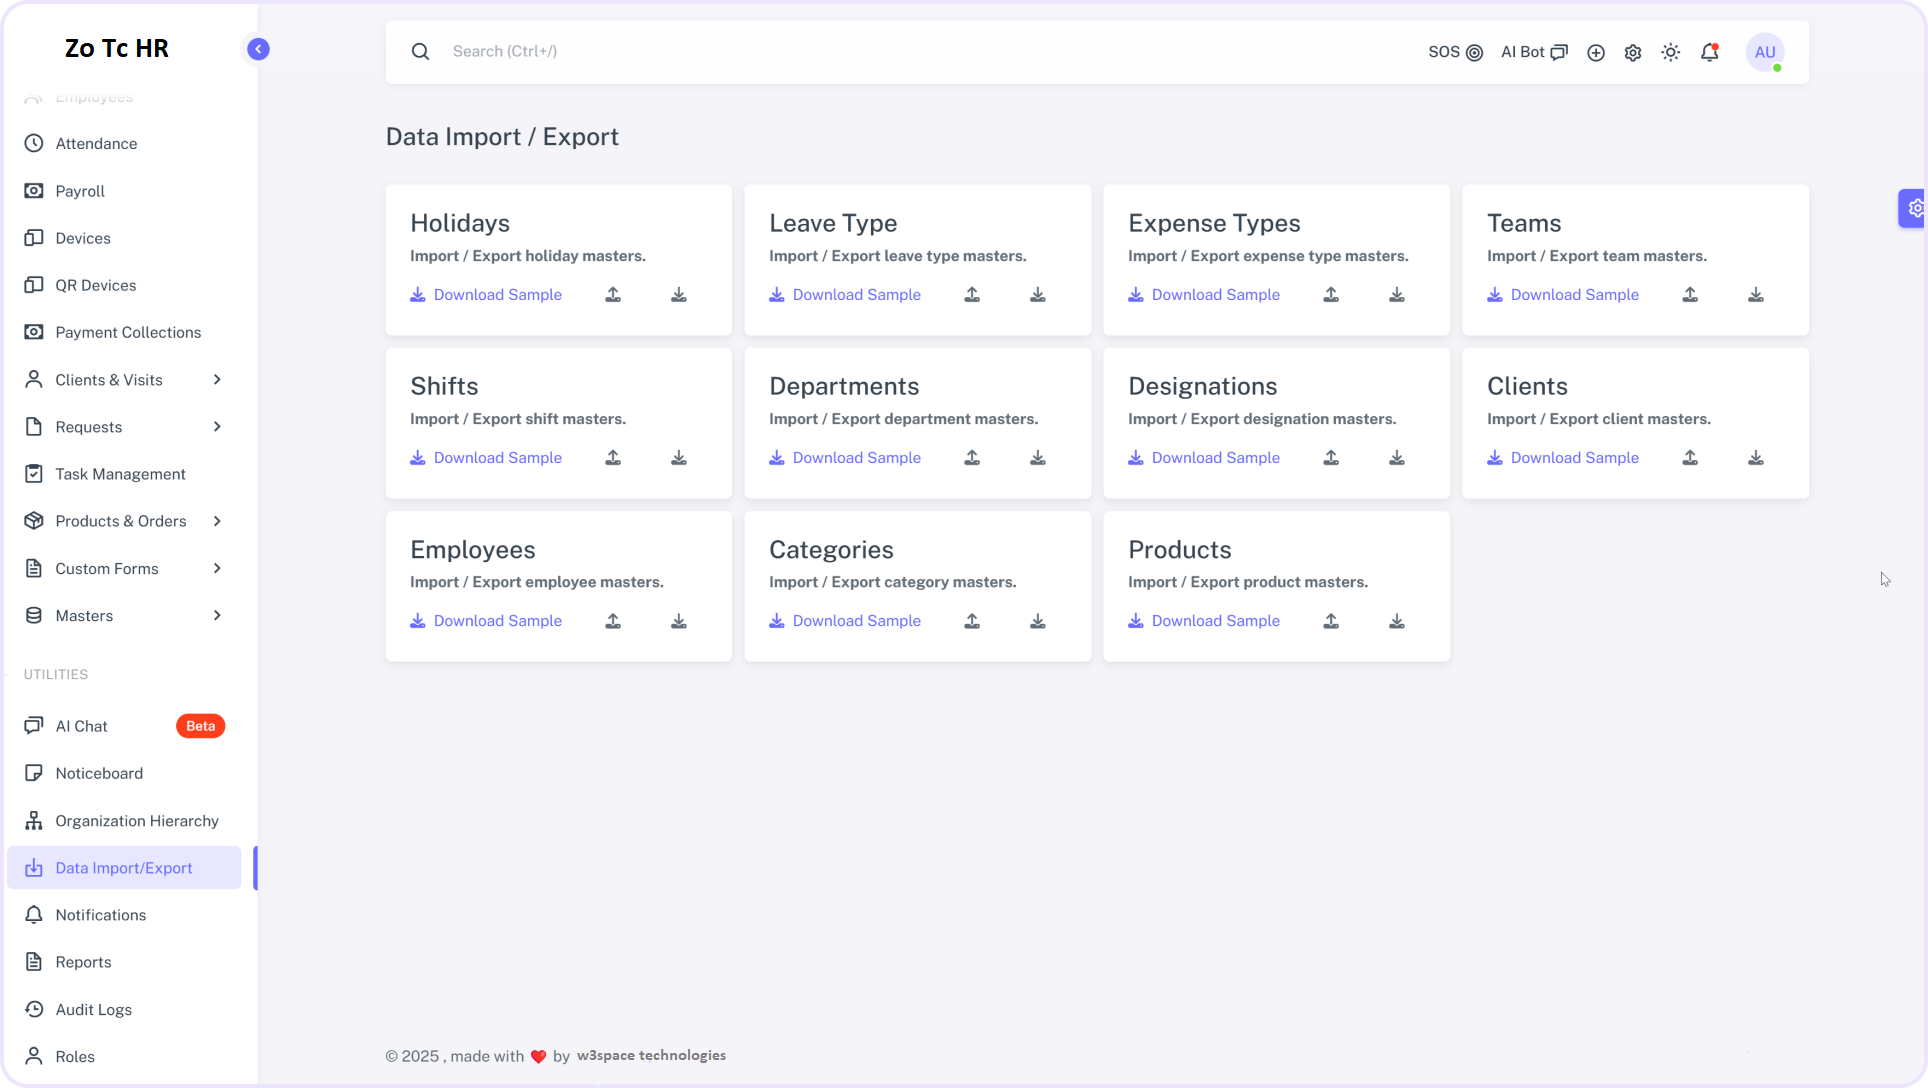1928x1088 pixels.
Task: Click the plus circle quick-add icon
Action: tap(1596, 52)
